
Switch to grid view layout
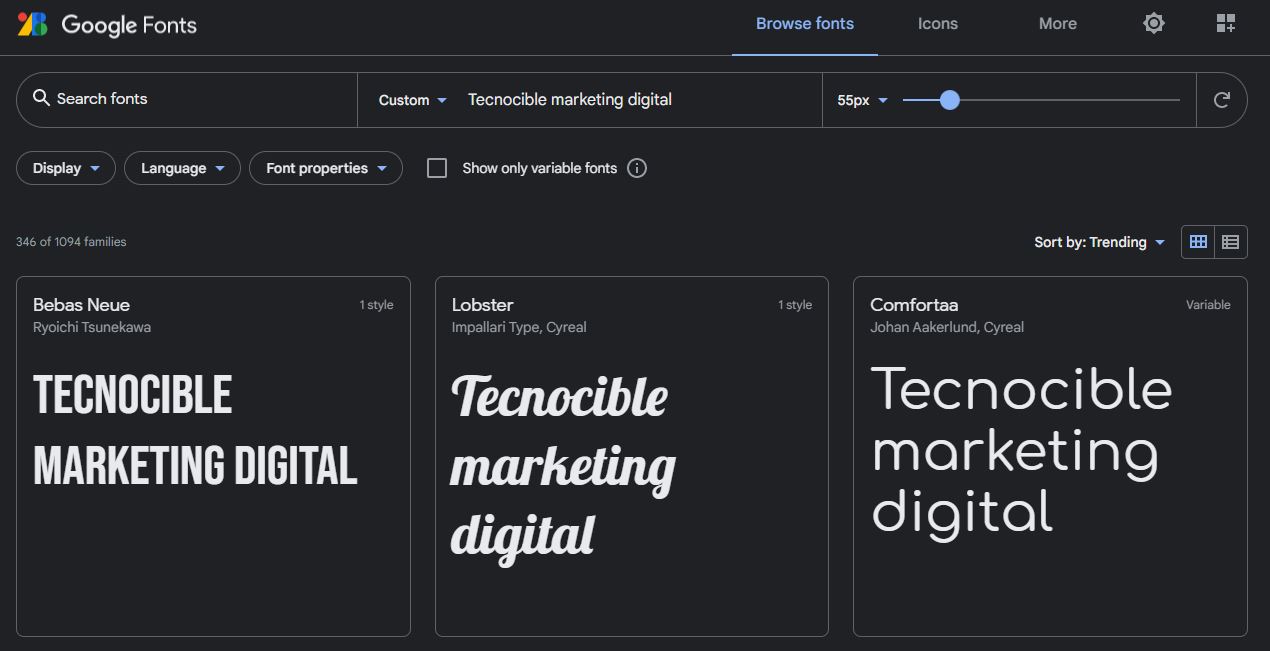pos(1198,242)
